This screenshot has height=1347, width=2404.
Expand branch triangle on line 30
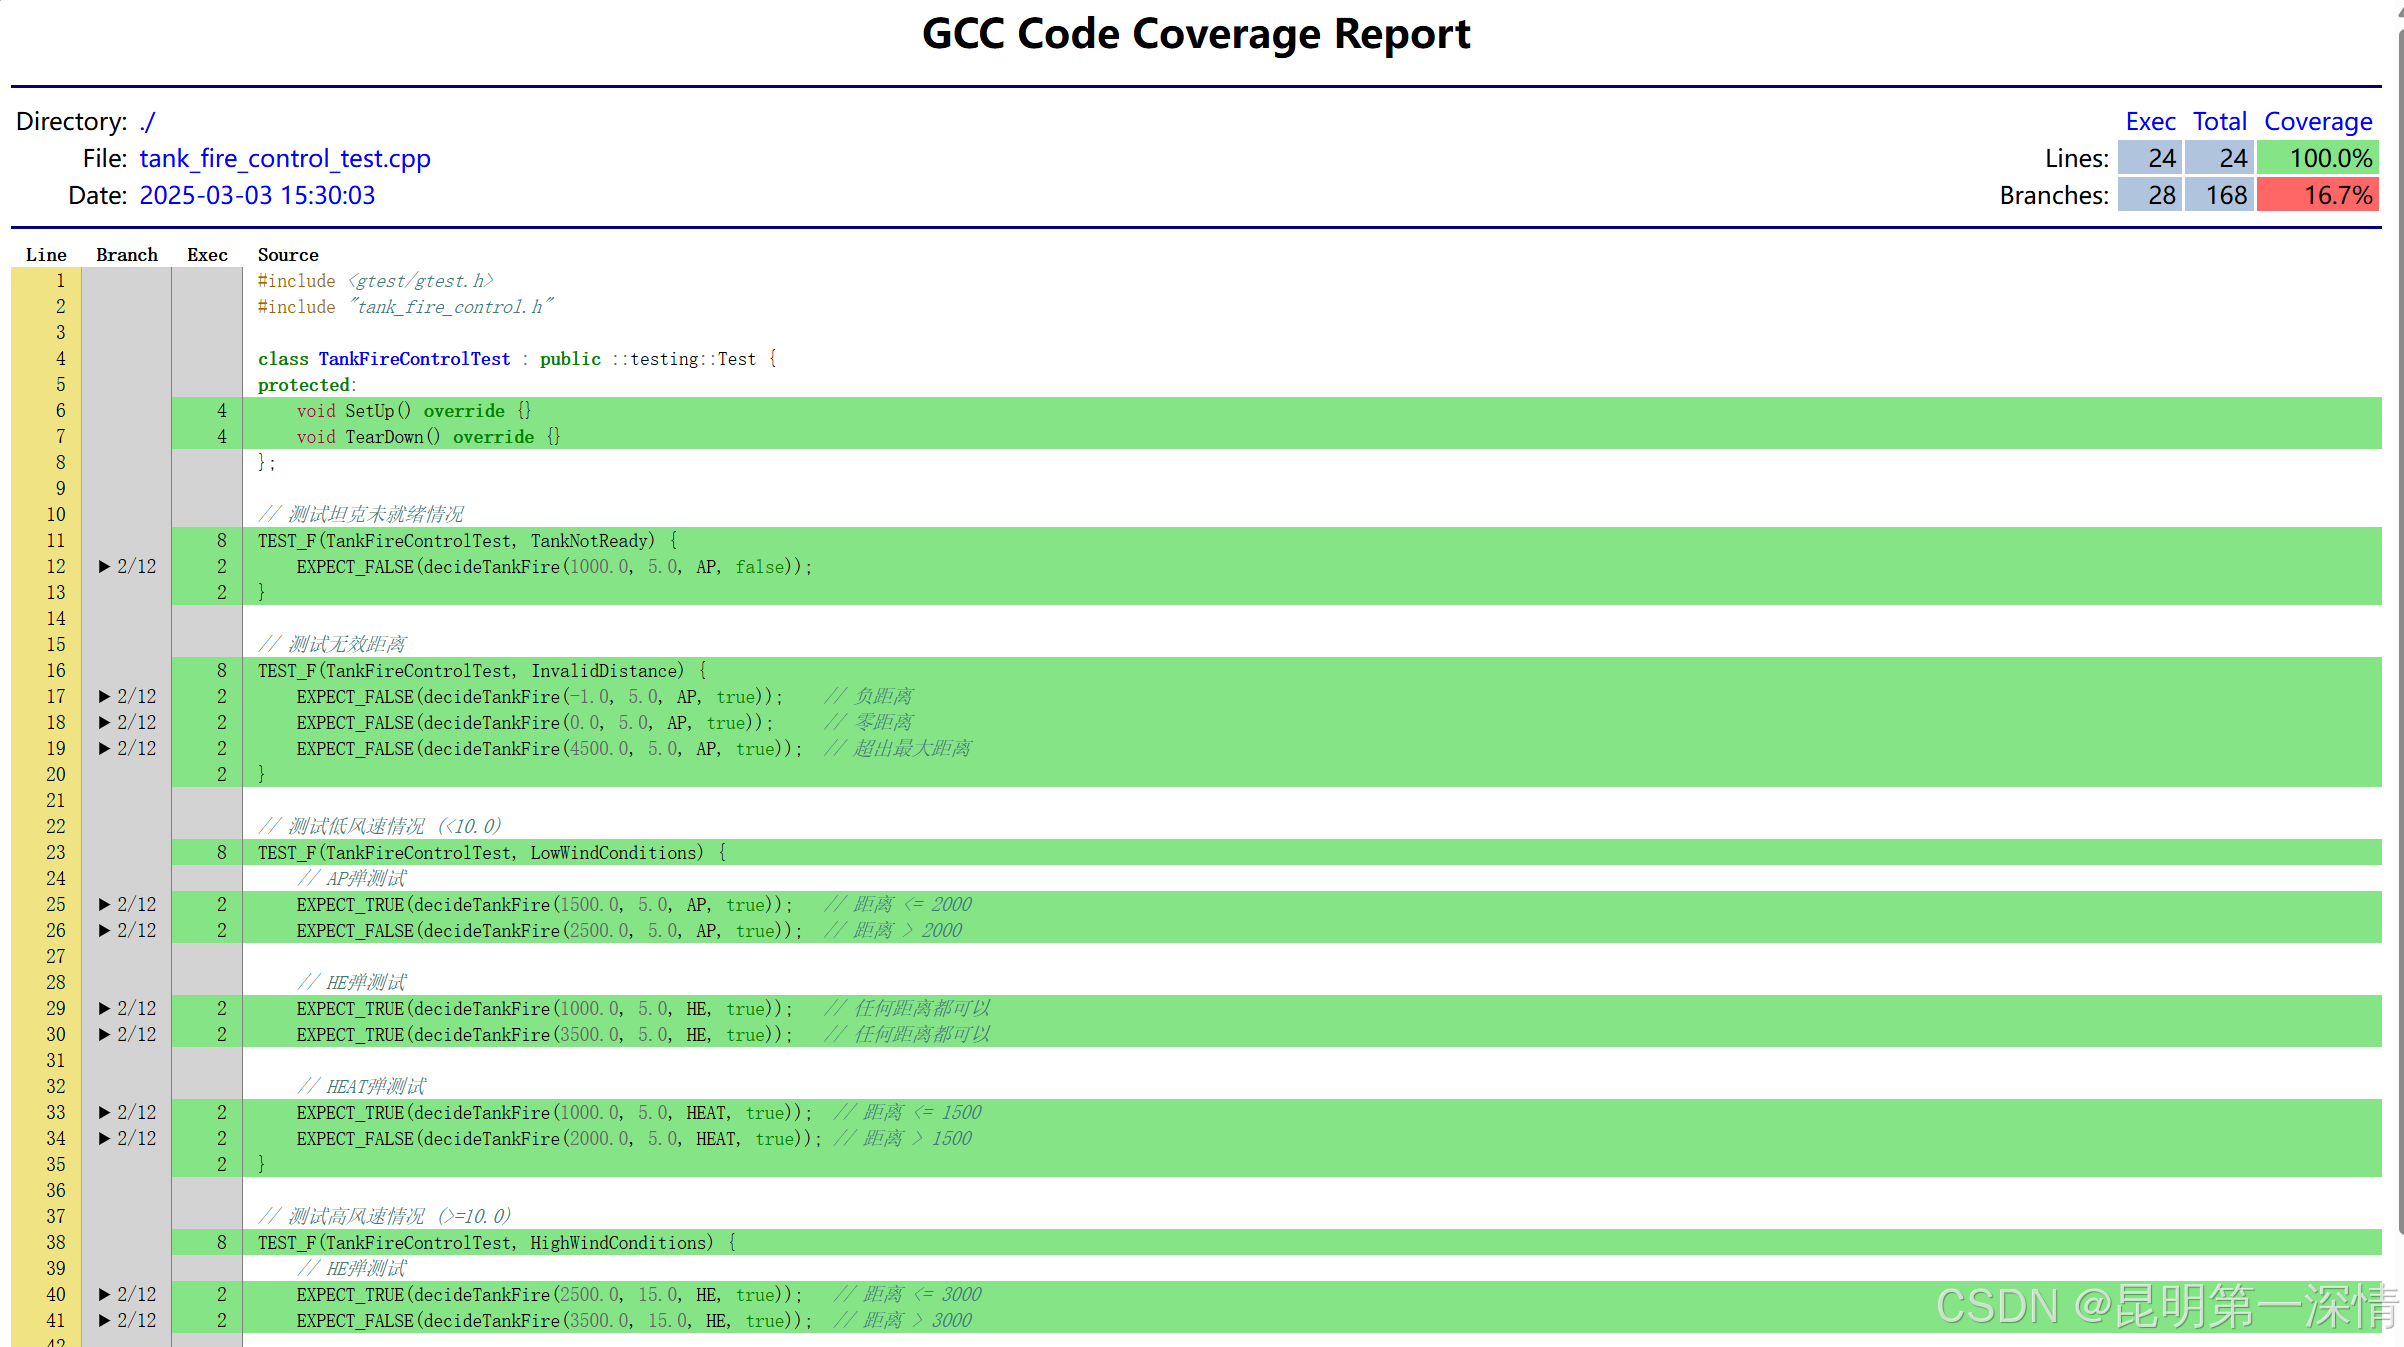(x=104, y=1035)
